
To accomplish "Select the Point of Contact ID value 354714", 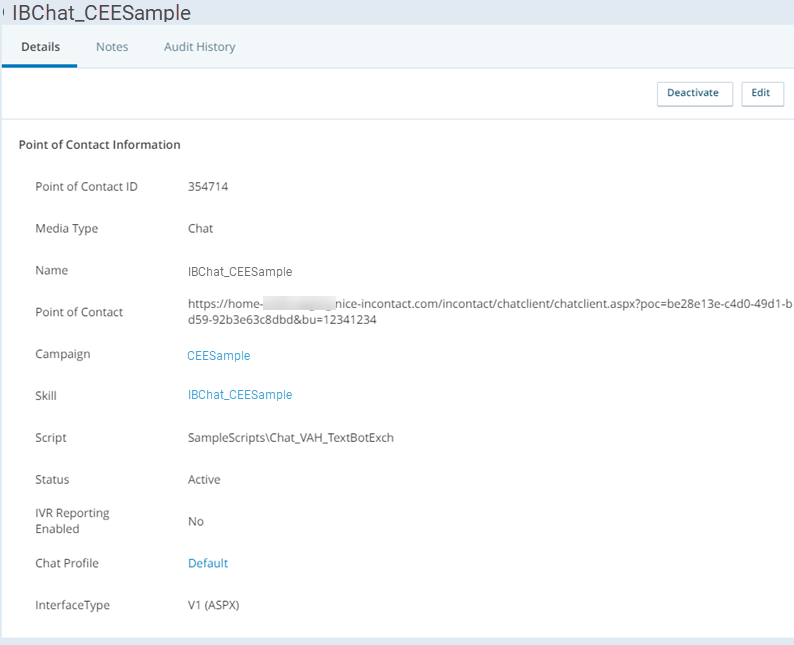I will click(208, 187).
